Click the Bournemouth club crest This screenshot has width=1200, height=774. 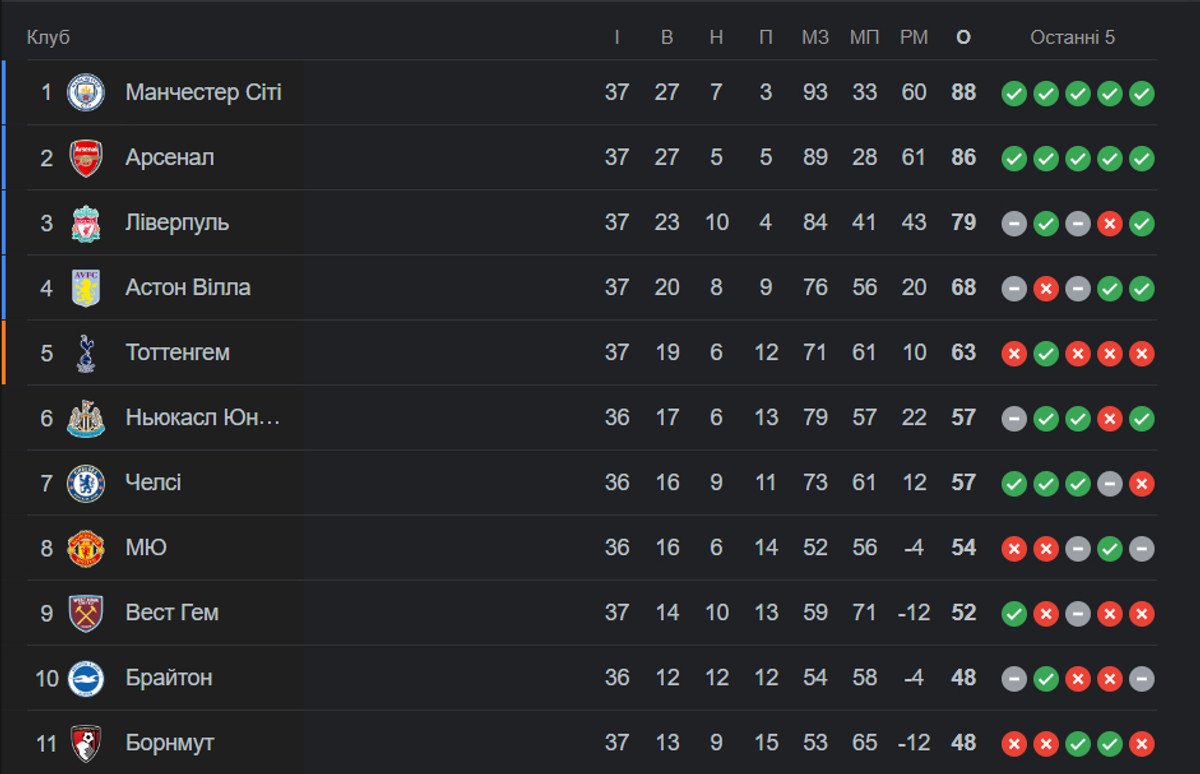click(85, 743)
